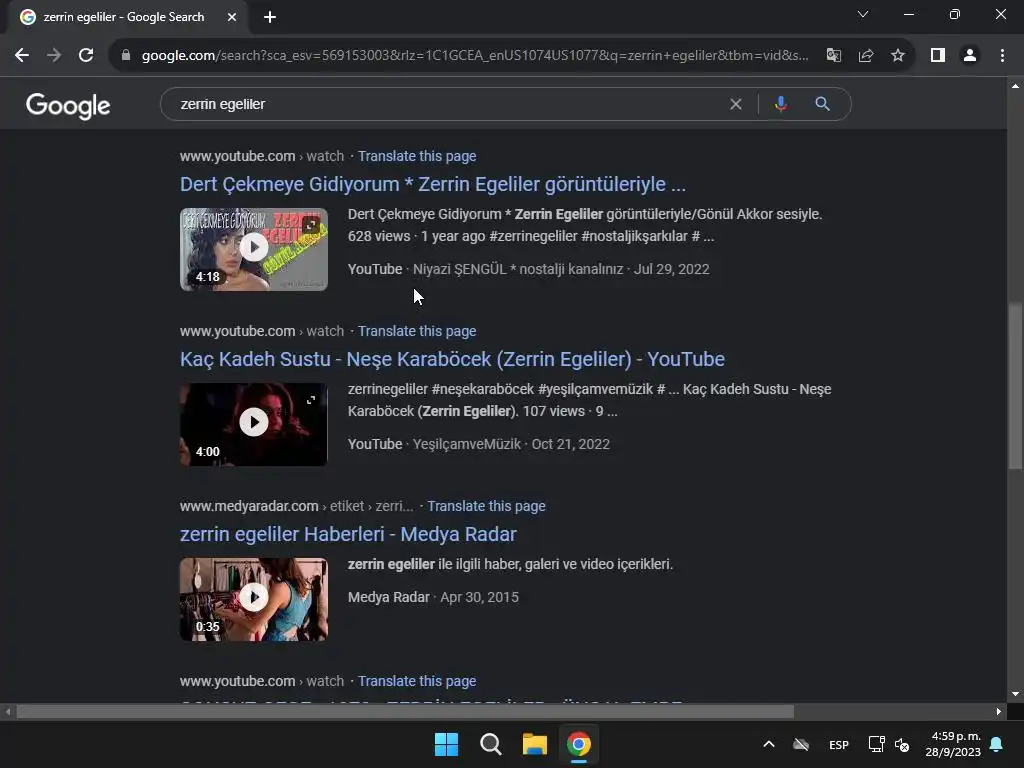Click Chrome icon in taskbar
Image resolution: width=1024 pixels, height=768 pixels.
(x=579, y=744)
